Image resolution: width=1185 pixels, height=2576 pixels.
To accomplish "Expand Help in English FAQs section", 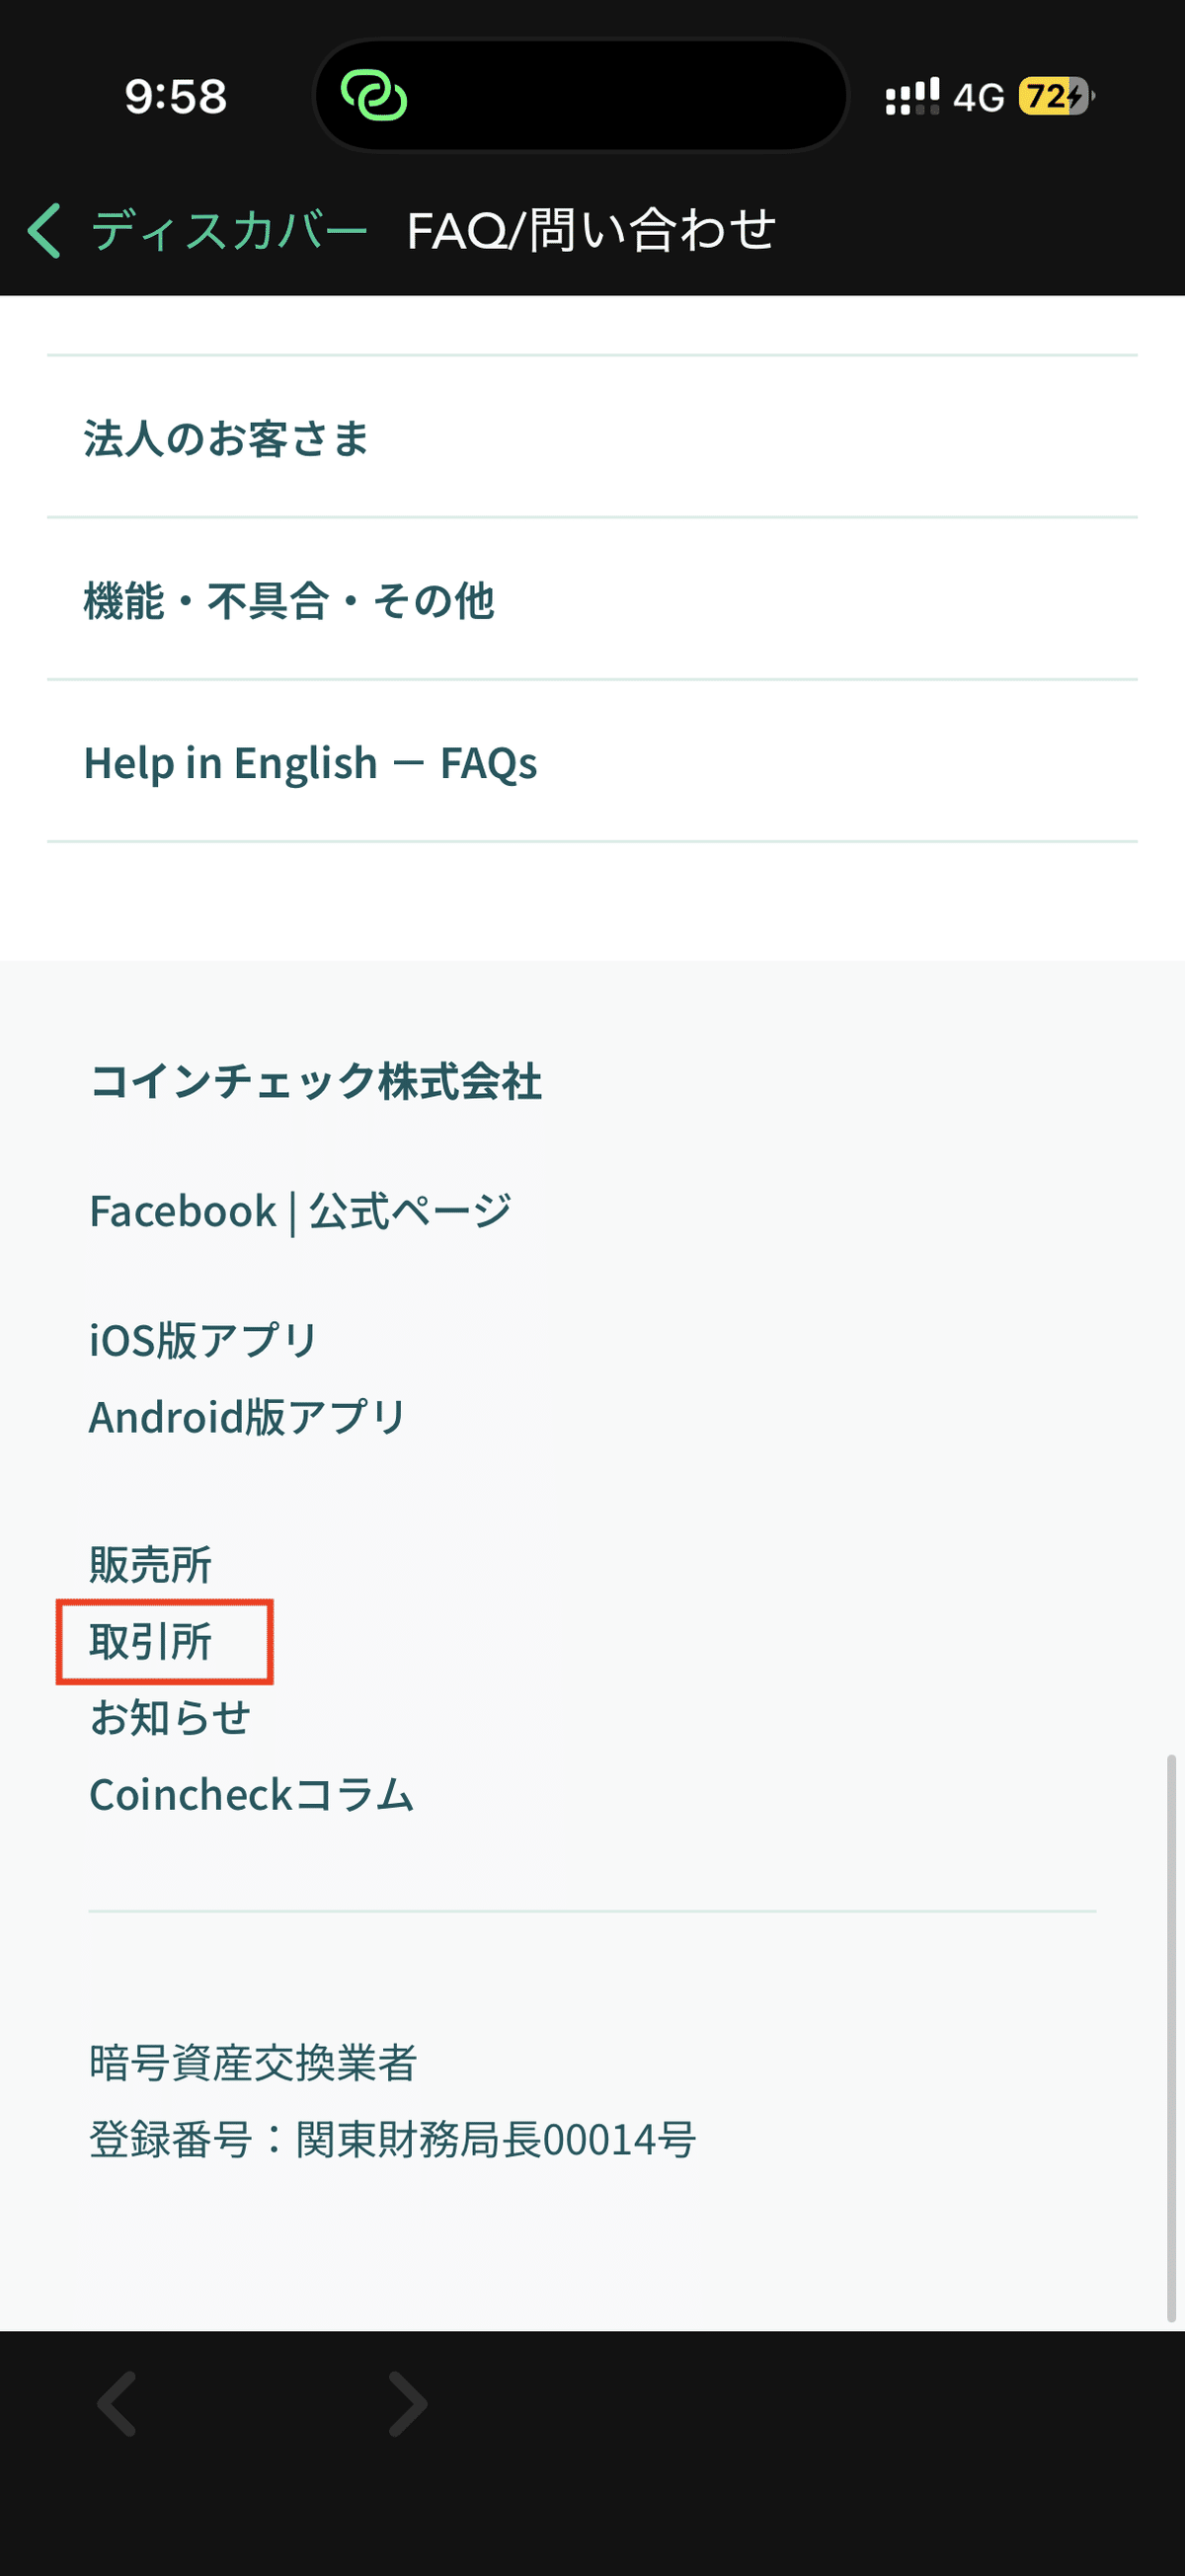I will pyautogui.click(x=311, y=763).
